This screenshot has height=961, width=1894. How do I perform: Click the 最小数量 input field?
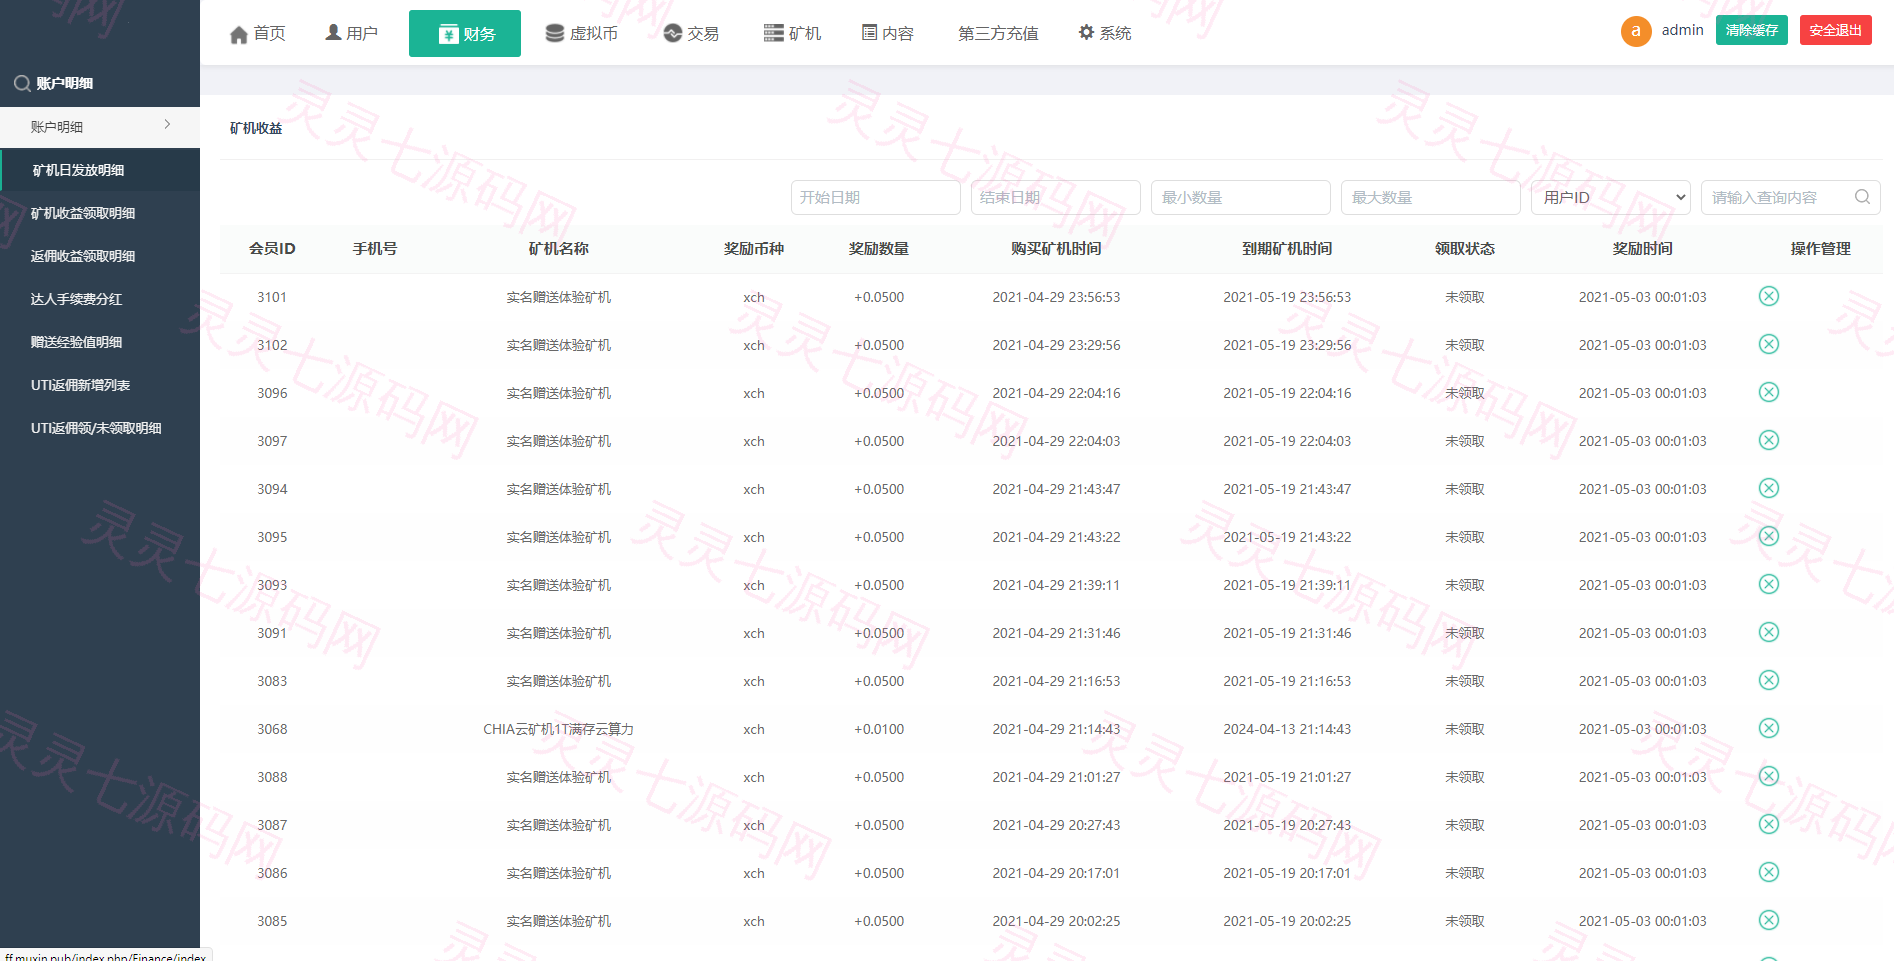tap(1241, 197)
